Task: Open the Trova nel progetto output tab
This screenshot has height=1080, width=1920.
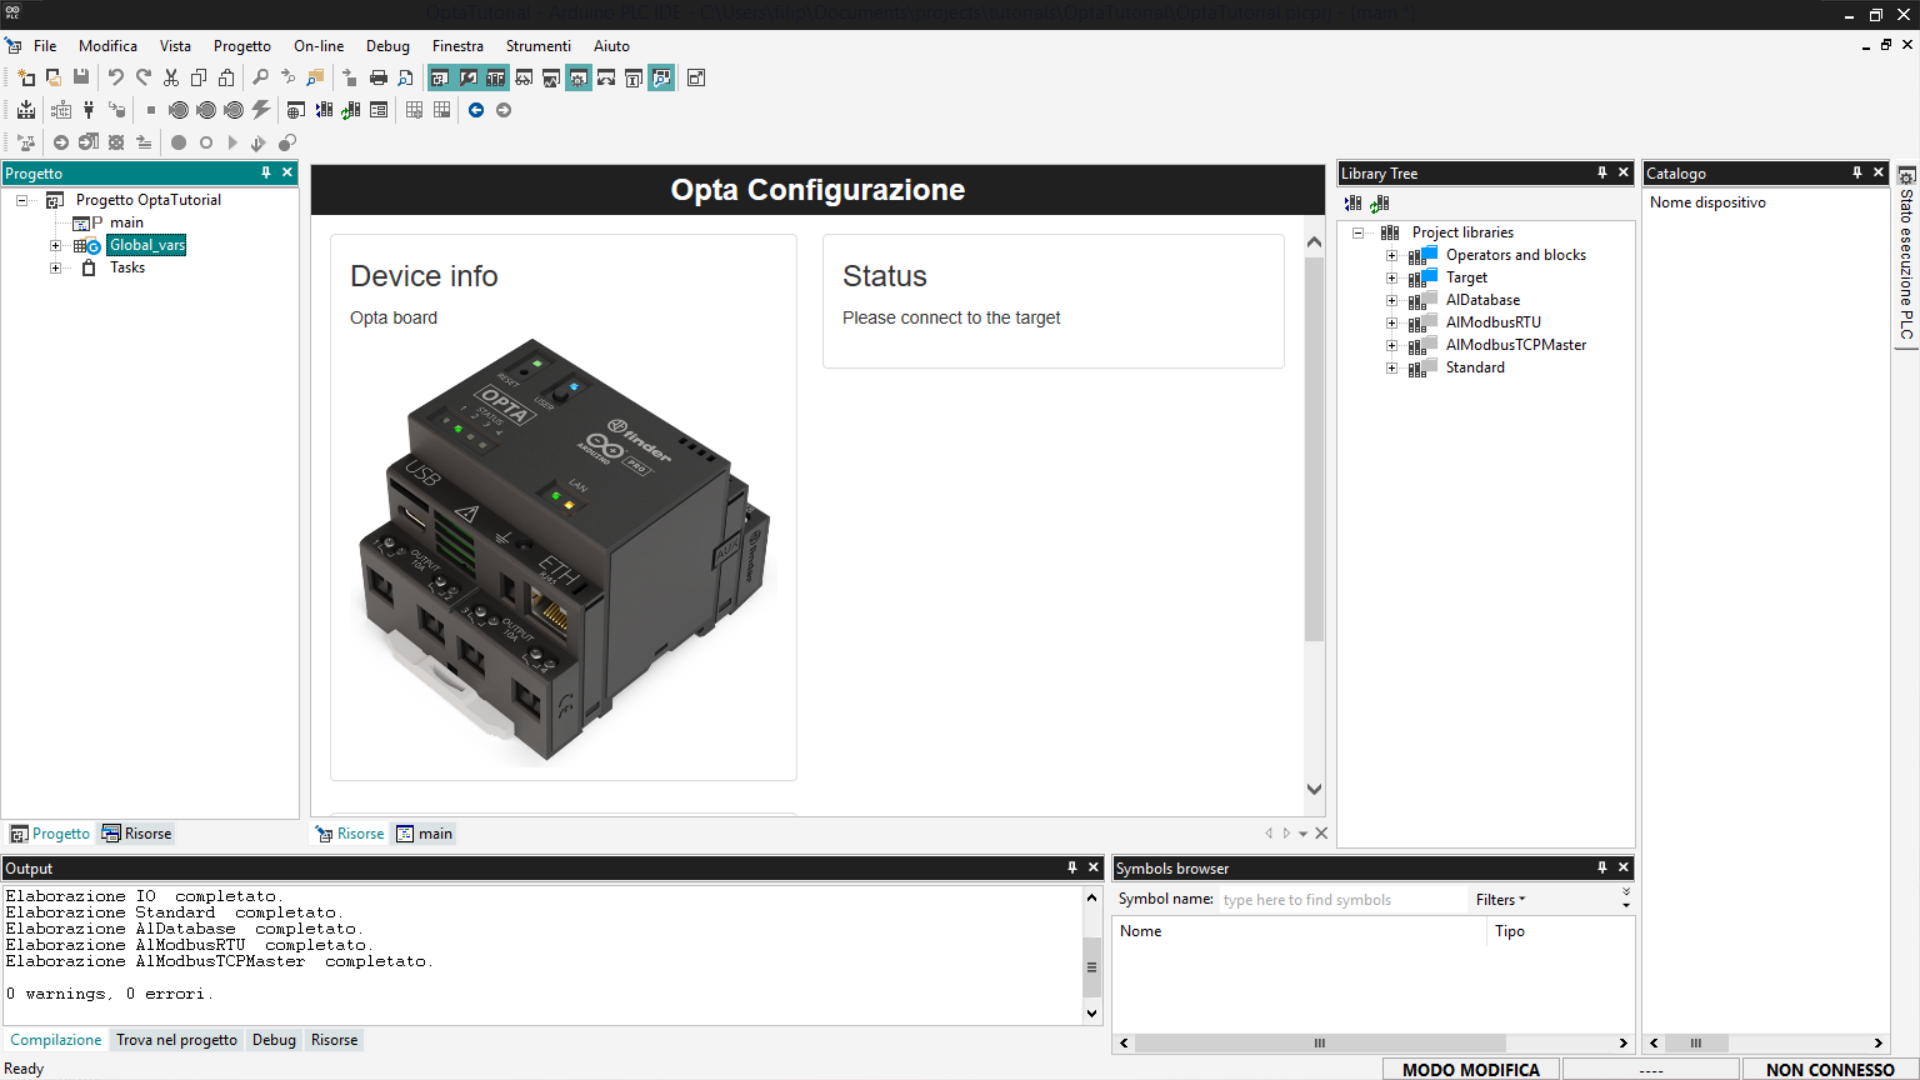Action: [176, 1040]
